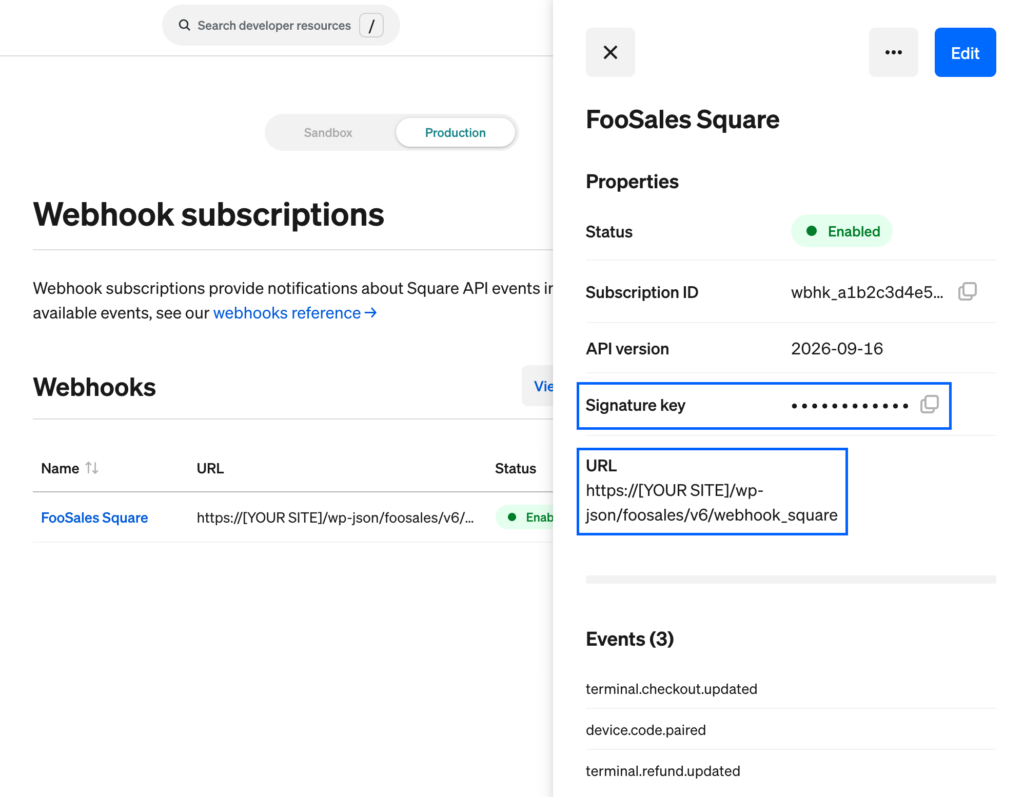Select the terminal.refund.updated event
This screenshot has width=1024, height=797.
(663, 771)
